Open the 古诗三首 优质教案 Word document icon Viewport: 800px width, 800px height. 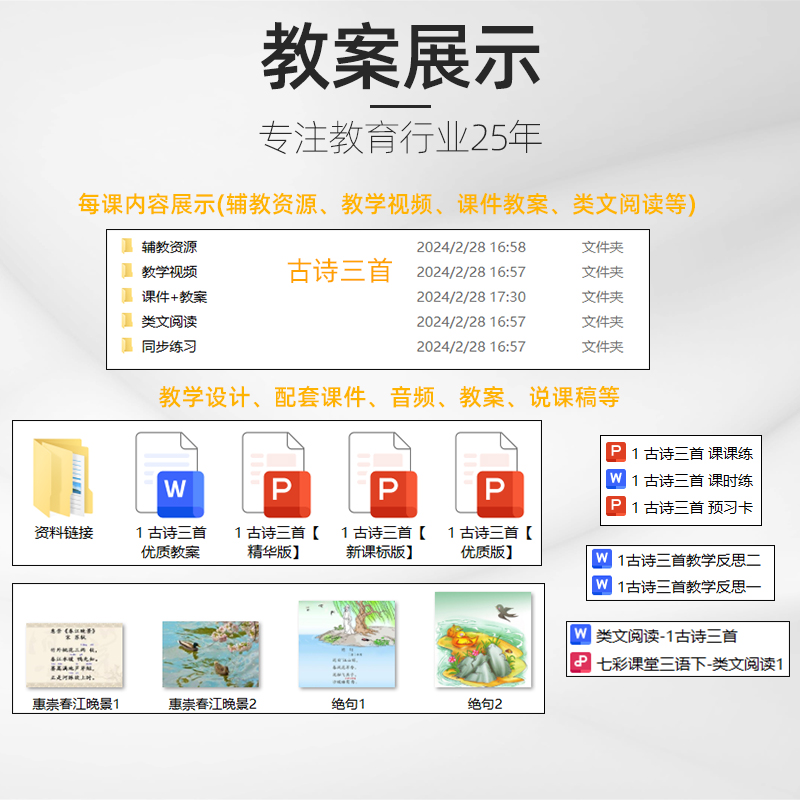tap(169, 475)
